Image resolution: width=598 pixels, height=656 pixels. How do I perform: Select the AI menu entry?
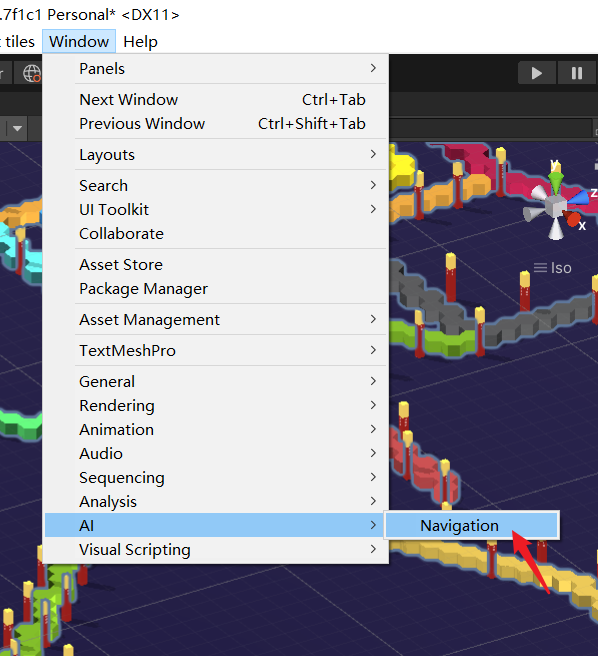pyautogui.click(x=216, y=525)
